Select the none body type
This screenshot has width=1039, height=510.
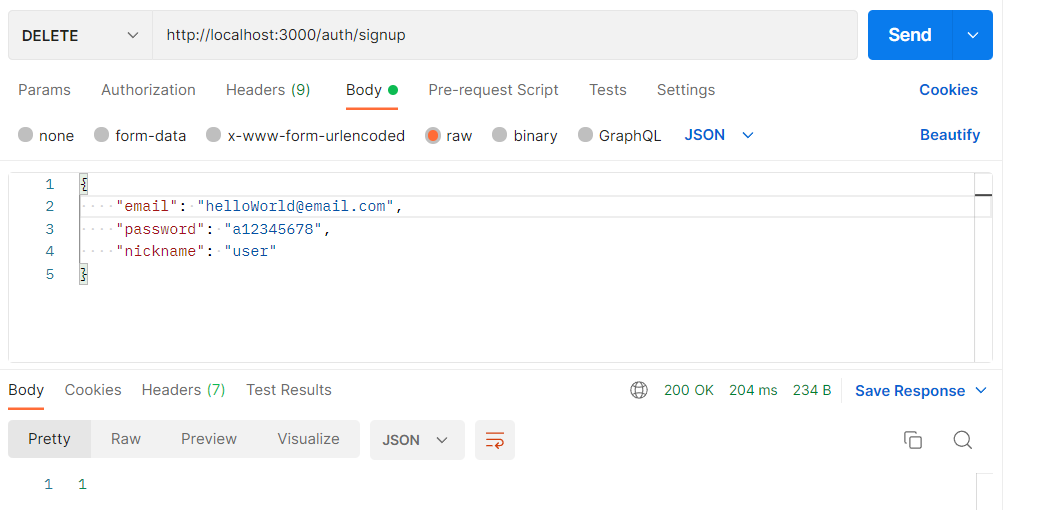pos(46,136)
